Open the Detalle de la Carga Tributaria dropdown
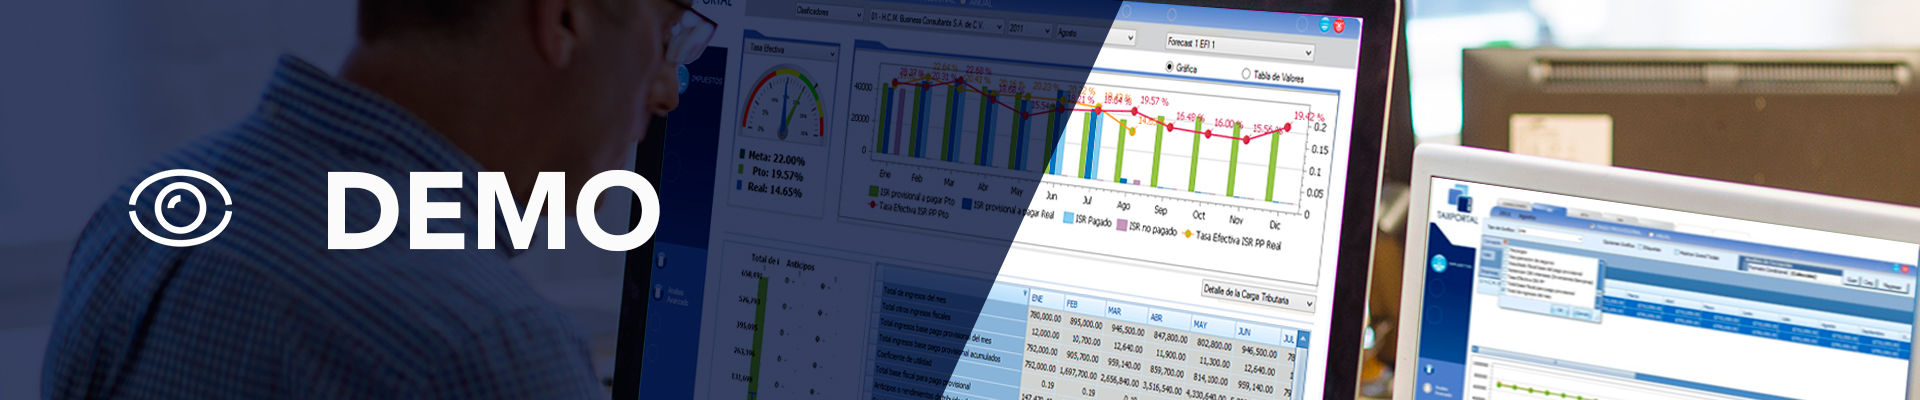Image resolution: width=1920 pixels, height=400 pixels. [1258, 295]
